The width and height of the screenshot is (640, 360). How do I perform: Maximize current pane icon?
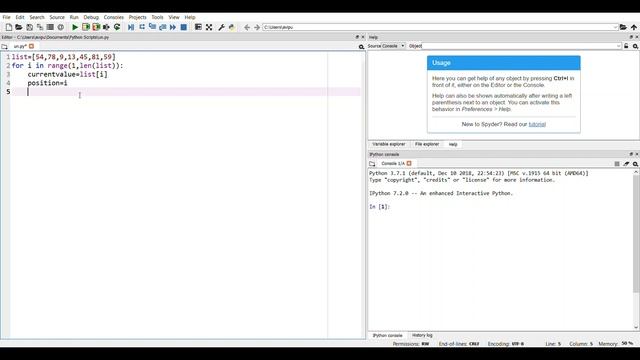198,27
